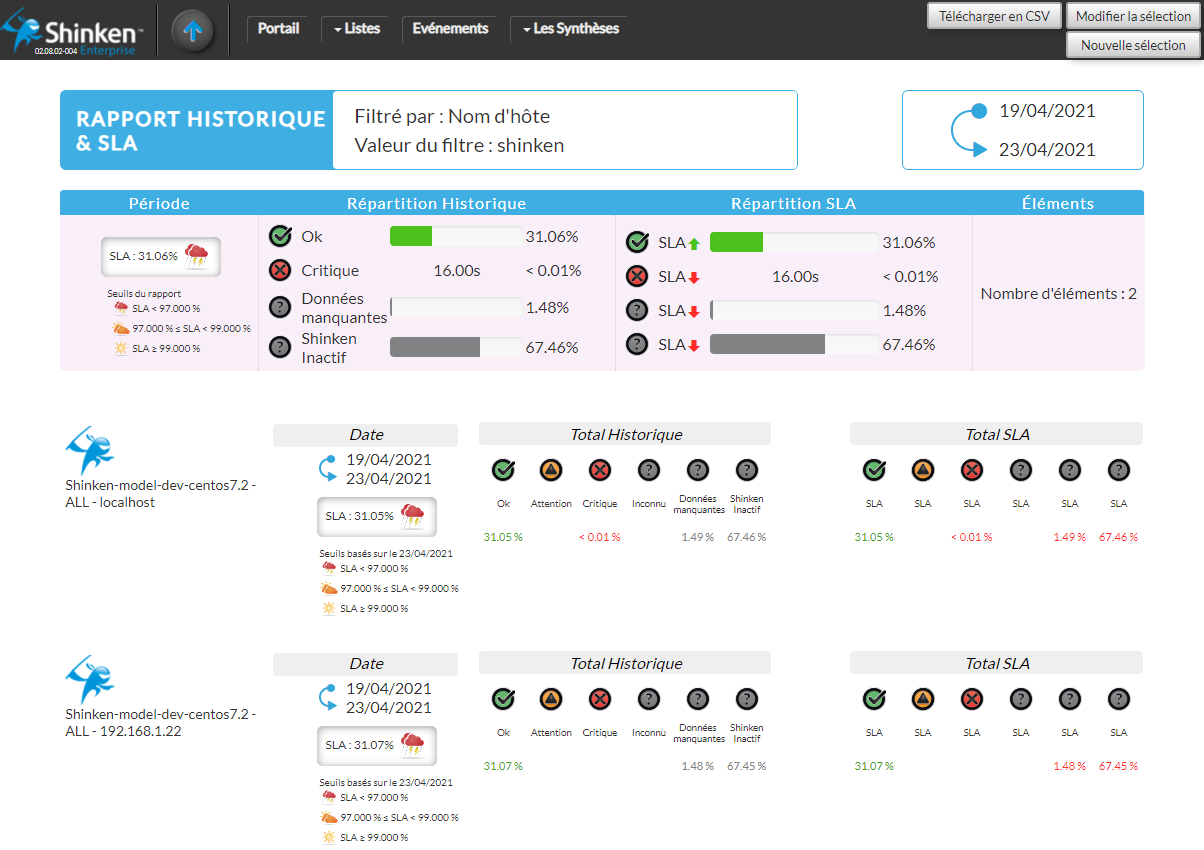1204x850 pixels.
Task: Click the Shinken Inactif icon for 192.168.1.22
Action: [746, 699]
